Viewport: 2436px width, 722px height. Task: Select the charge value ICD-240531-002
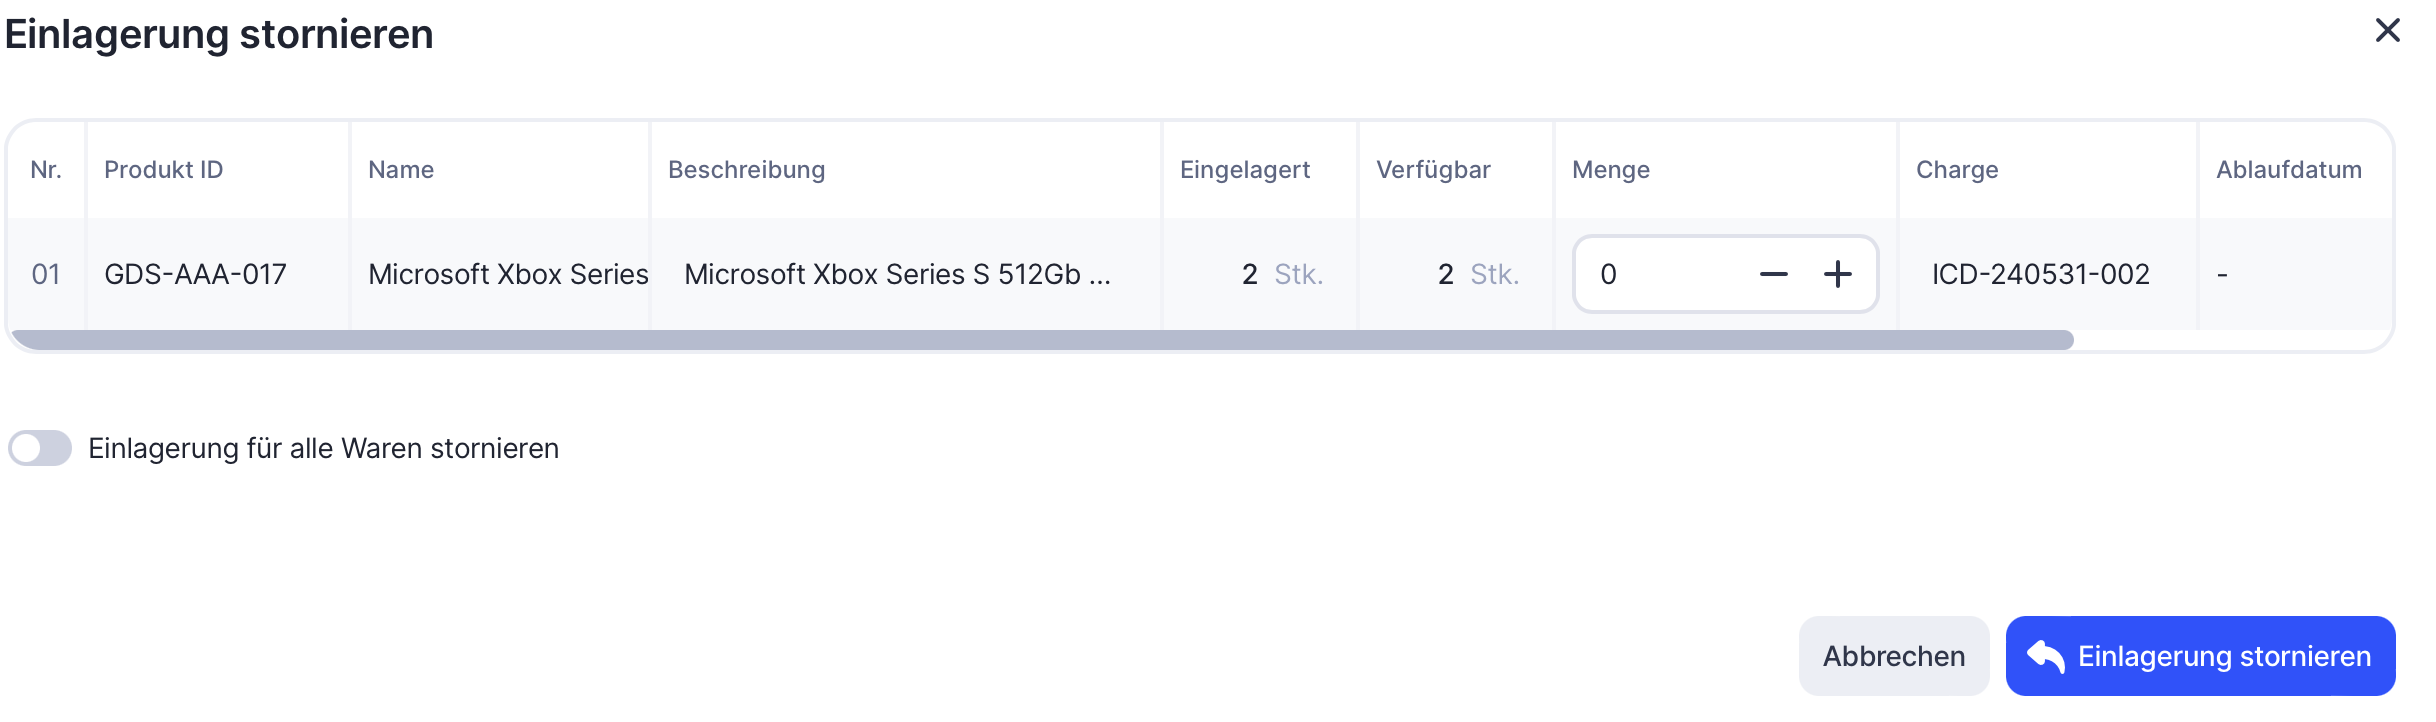(x=2040, y=274)
